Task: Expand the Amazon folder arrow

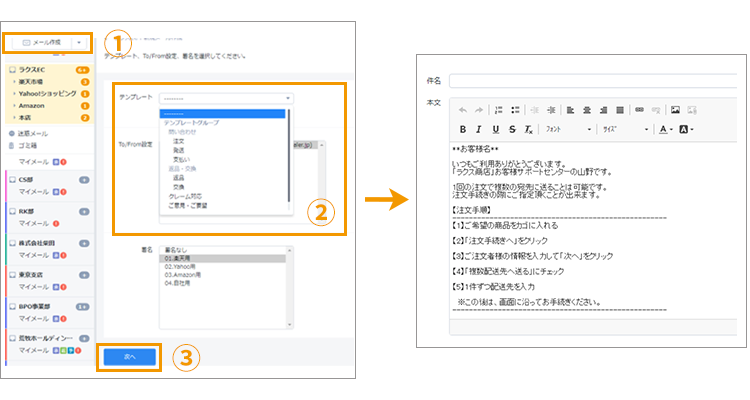Action: click(x=14, y=106)
